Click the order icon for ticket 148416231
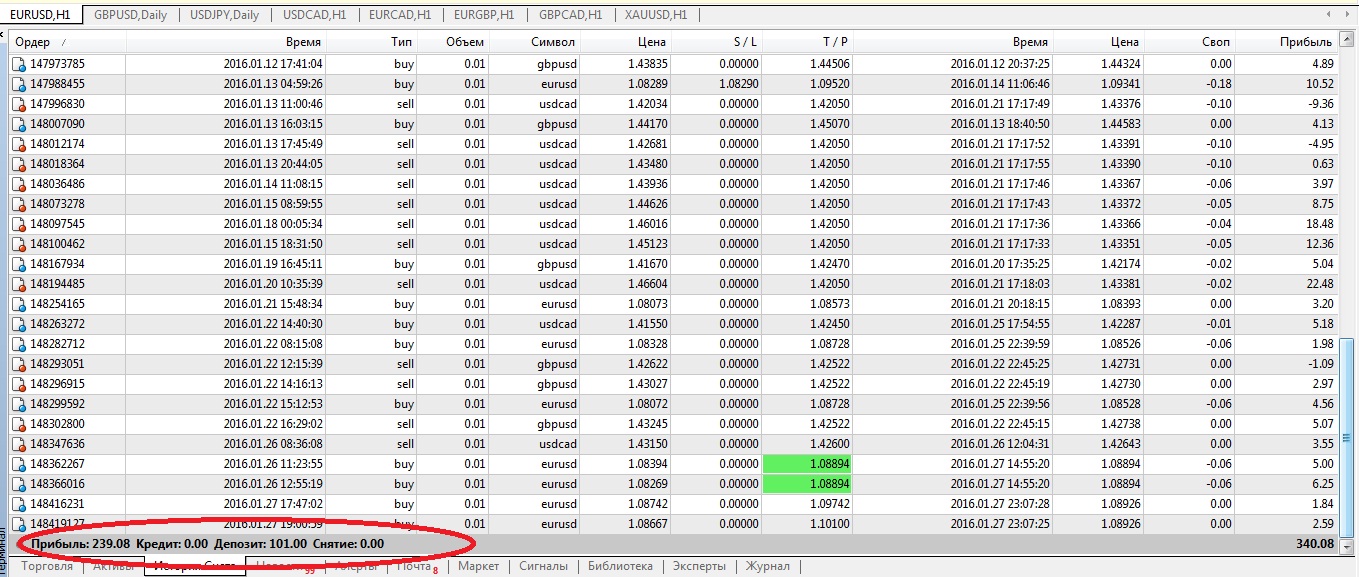This screenshot has width=1359, height=577. click(19, 504)
